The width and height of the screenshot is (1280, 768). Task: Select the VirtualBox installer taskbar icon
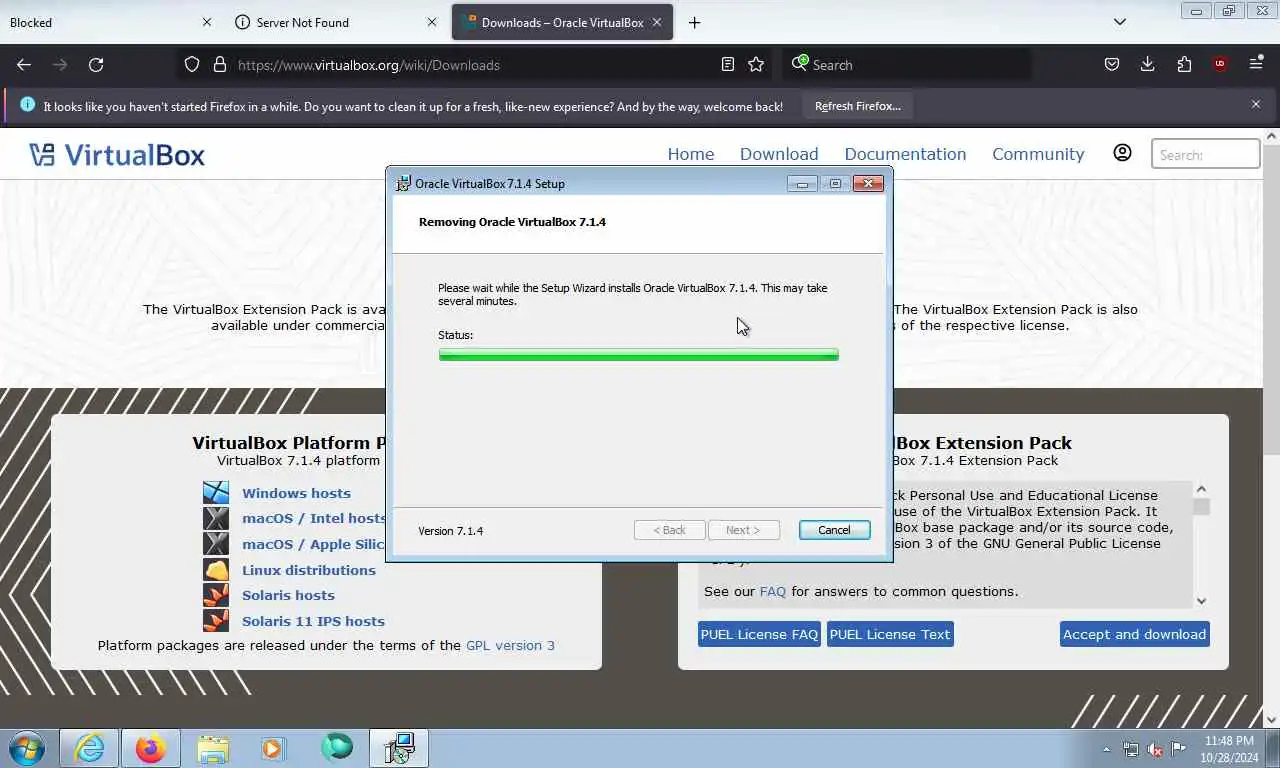coord(399,748)
